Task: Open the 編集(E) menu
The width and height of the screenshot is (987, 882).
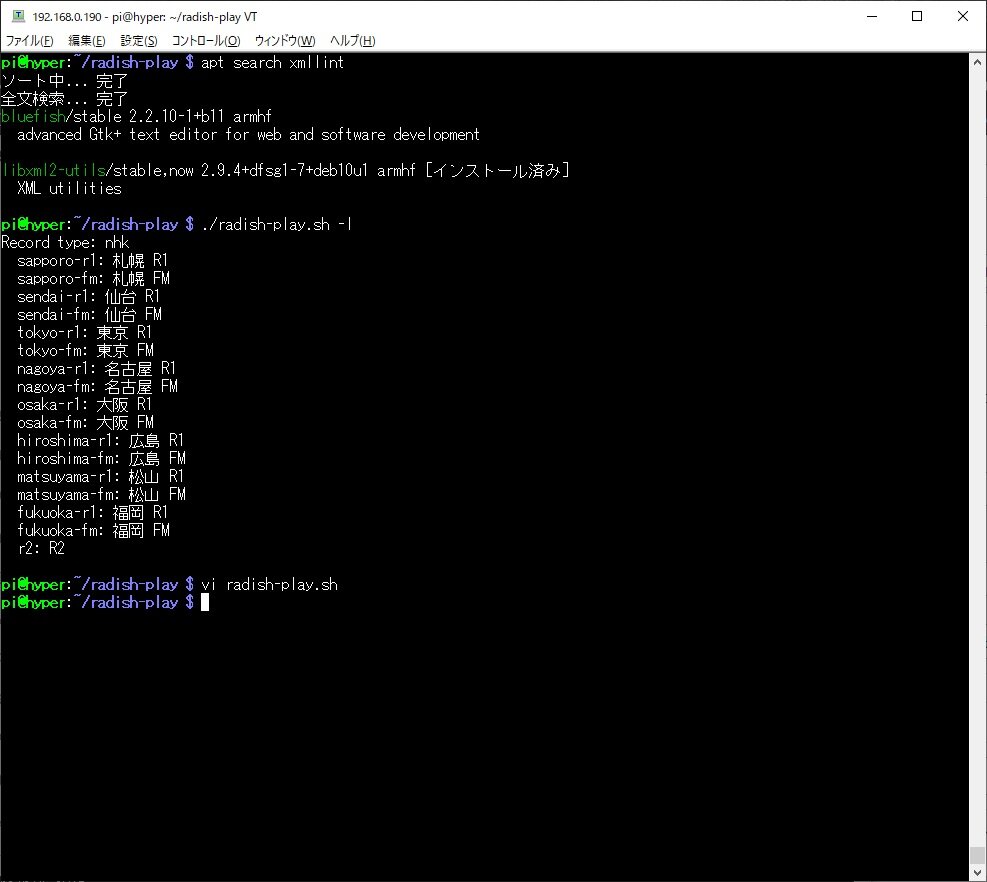Action: pyautogui.click(x=86, y=41)
